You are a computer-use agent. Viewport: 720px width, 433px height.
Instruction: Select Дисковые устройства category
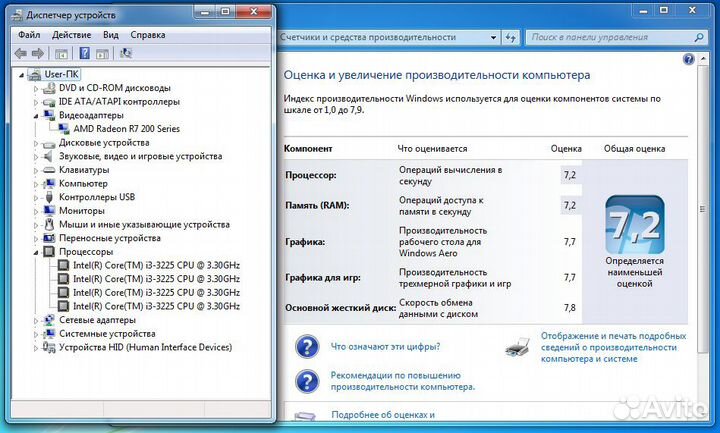104,142
